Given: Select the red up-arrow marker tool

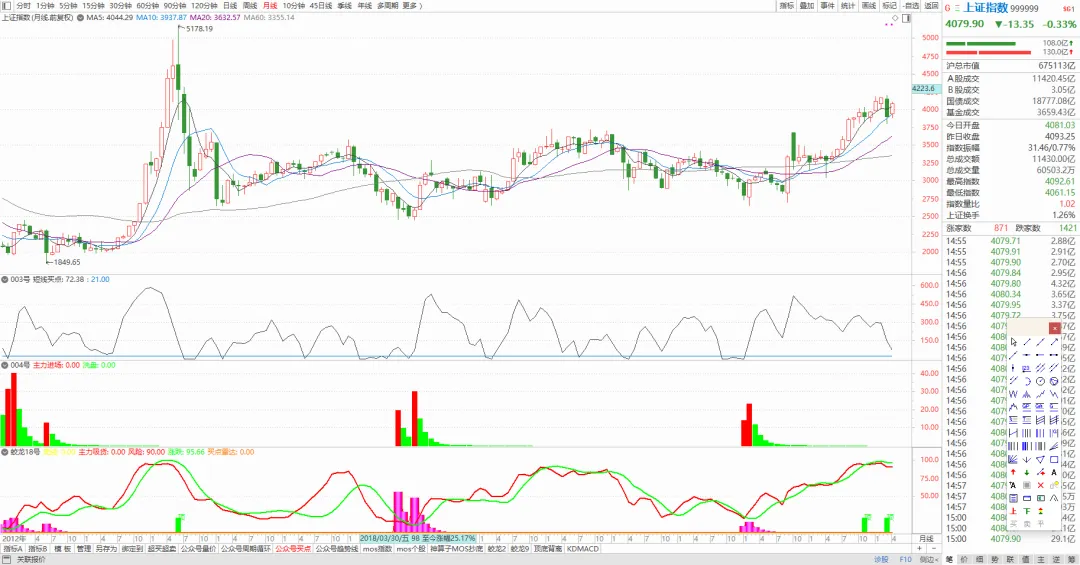Looking at the screenshot, I should tap(1013, 472).
